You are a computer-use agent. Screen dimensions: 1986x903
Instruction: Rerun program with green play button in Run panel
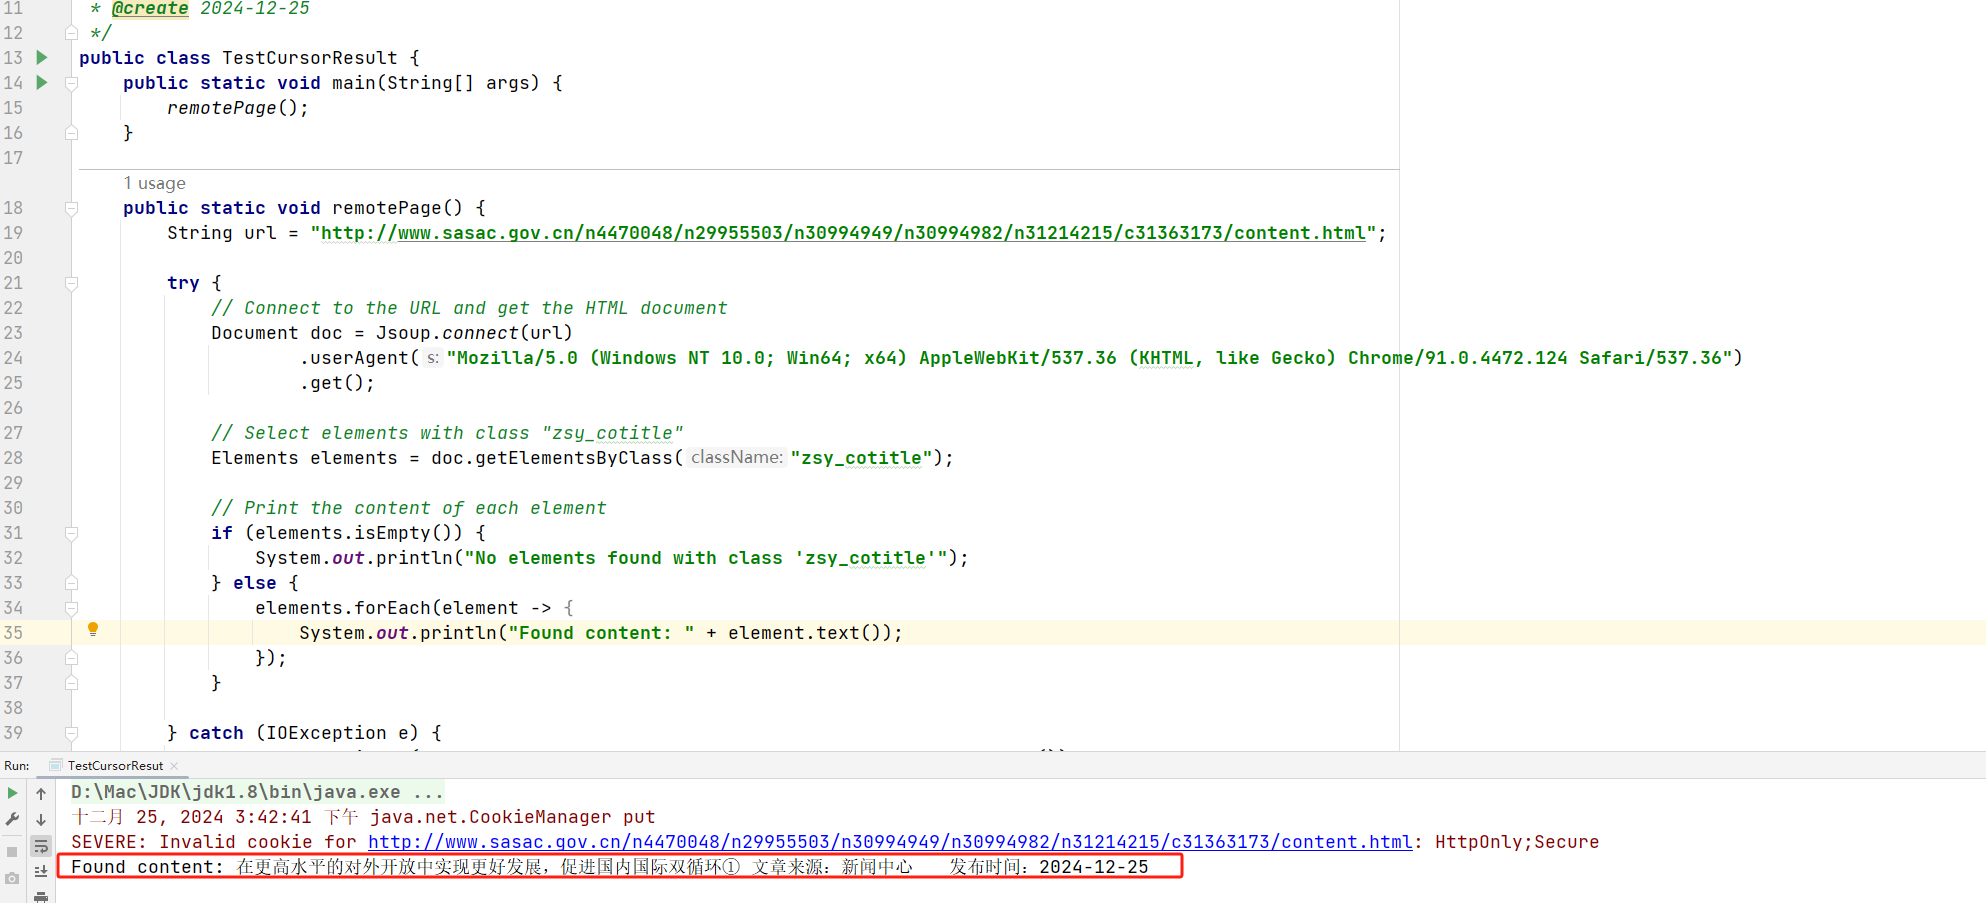[x=12, y=793]
